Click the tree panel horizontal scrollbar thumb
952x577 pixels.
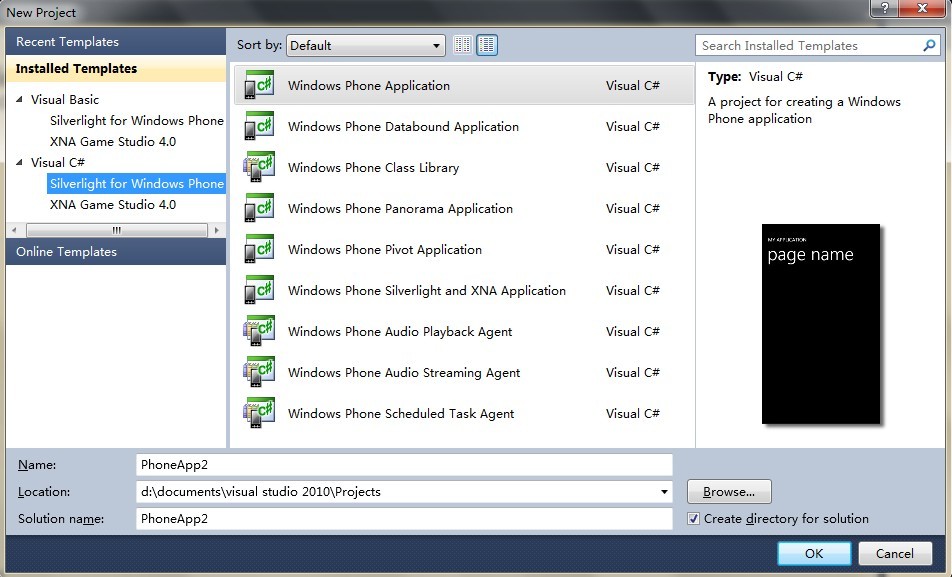click(x=117, y=230)
